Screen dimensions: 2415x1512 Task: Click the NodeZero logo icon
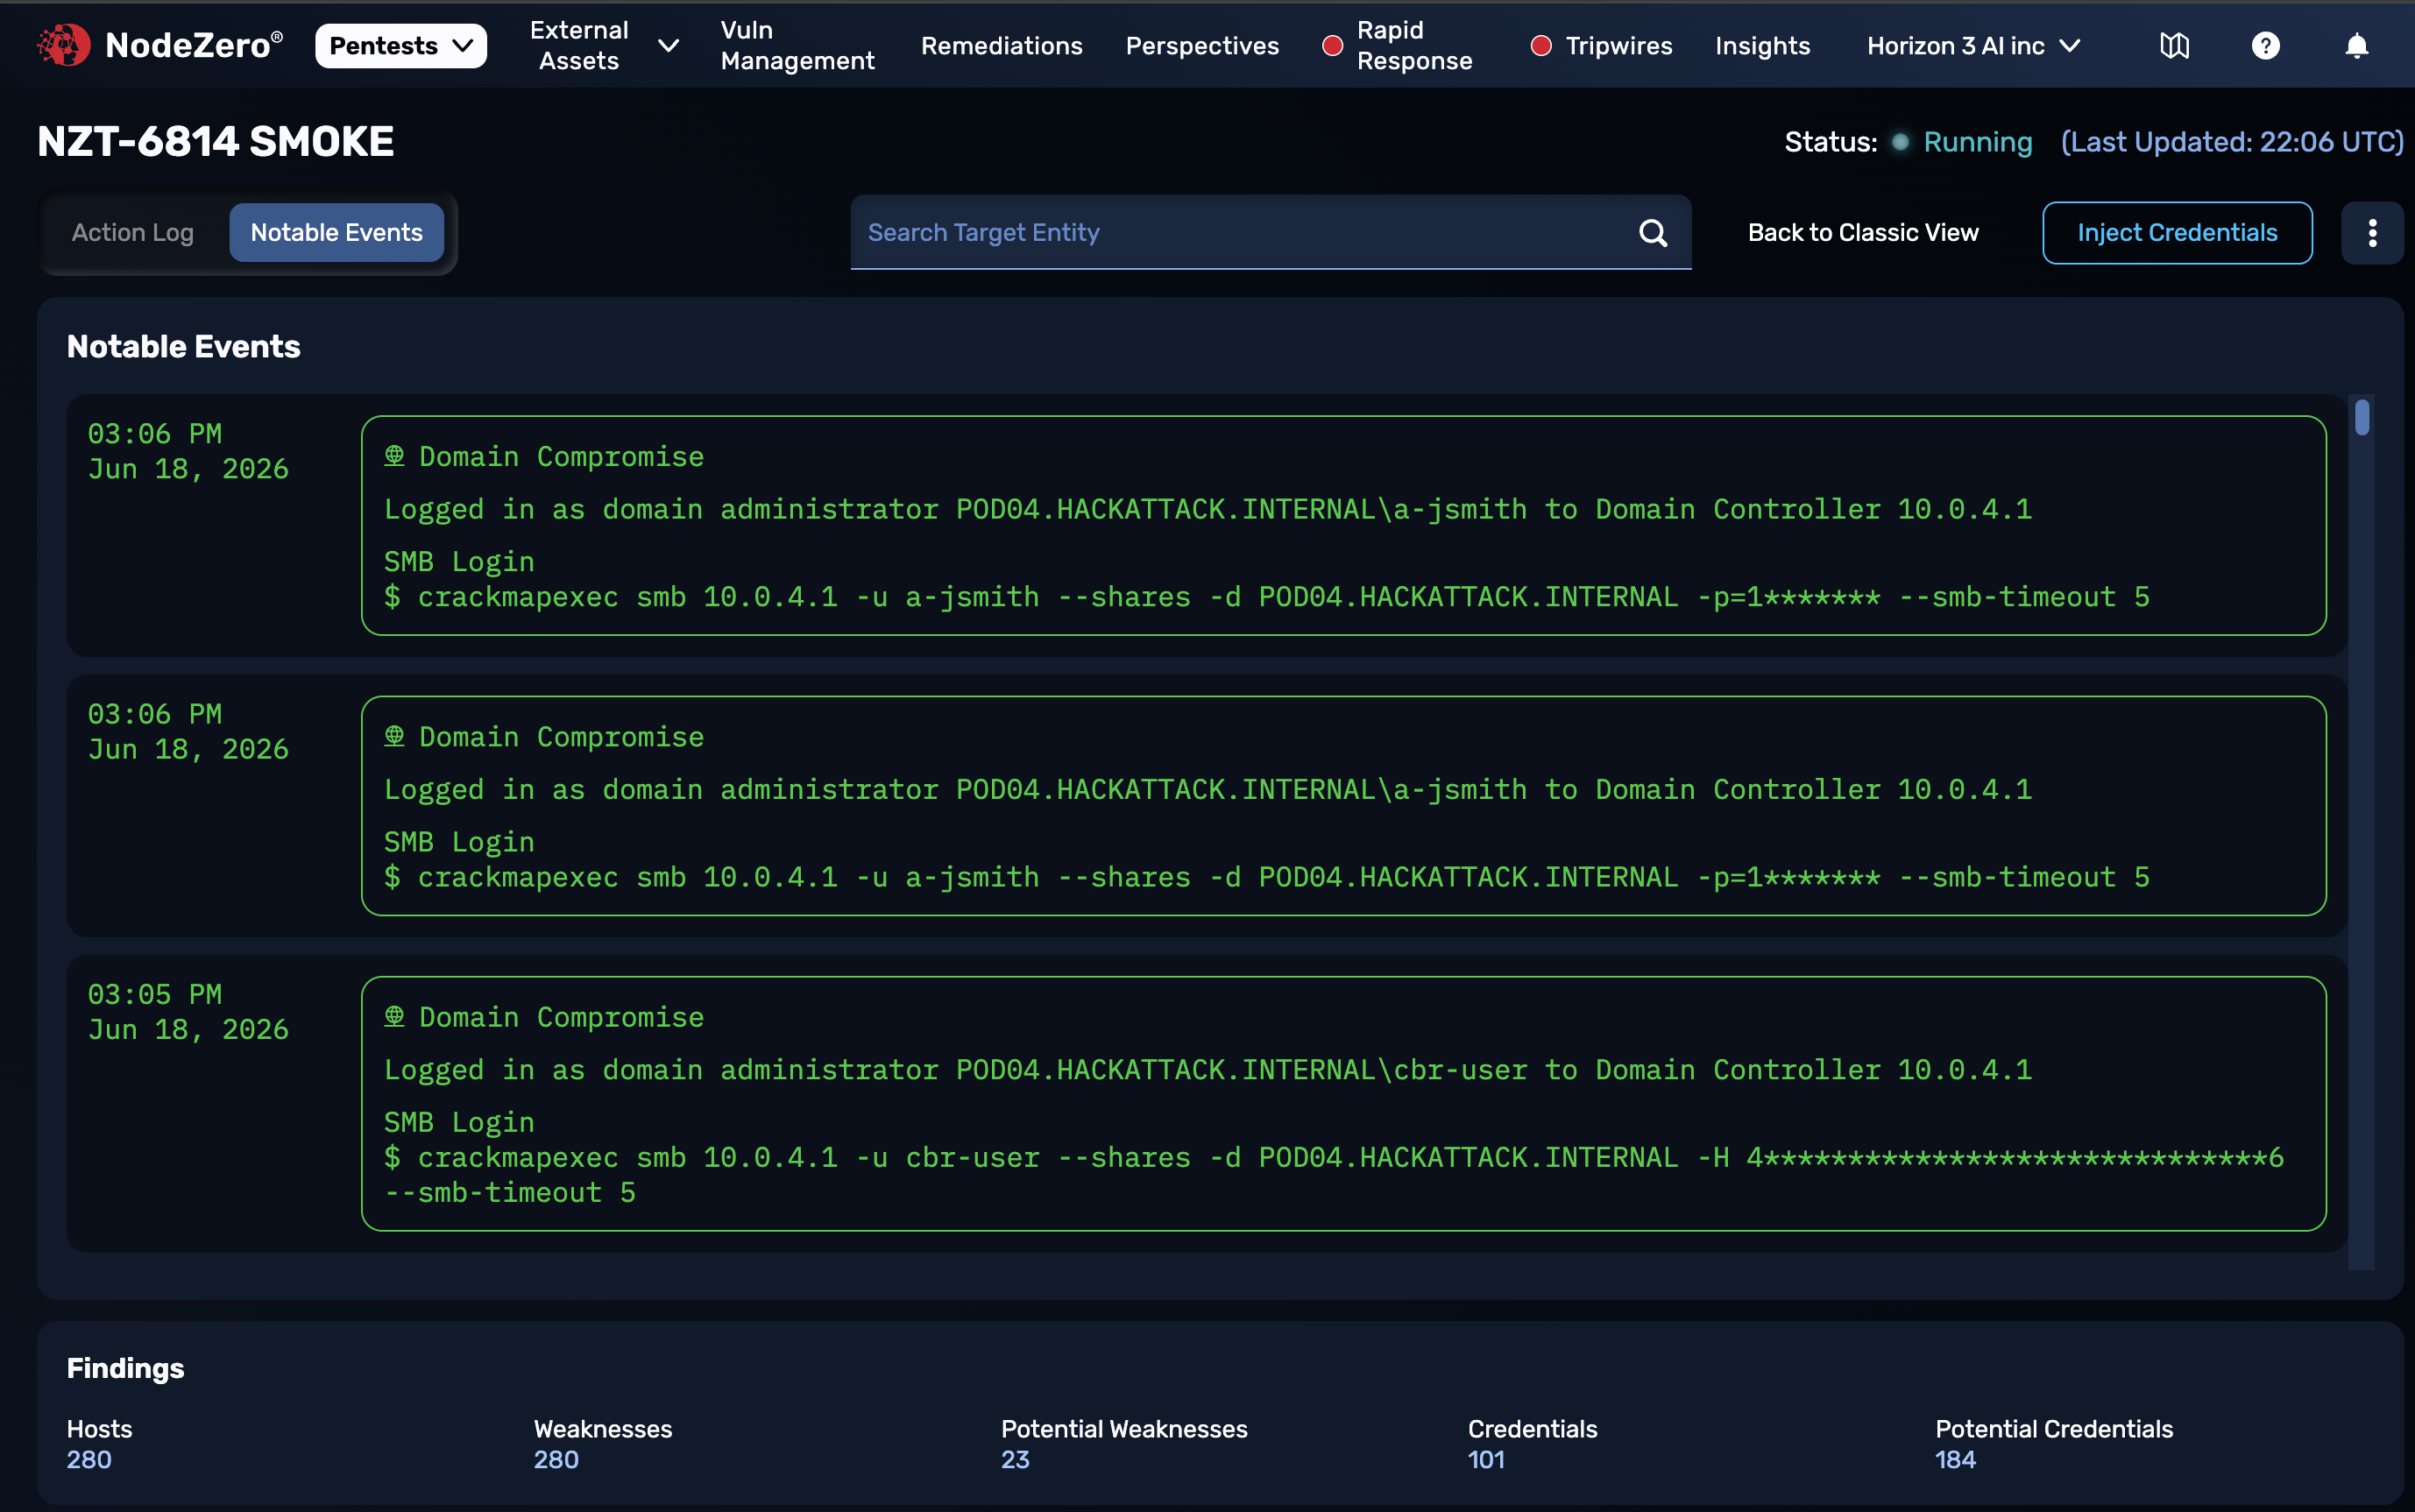point(64,45)
